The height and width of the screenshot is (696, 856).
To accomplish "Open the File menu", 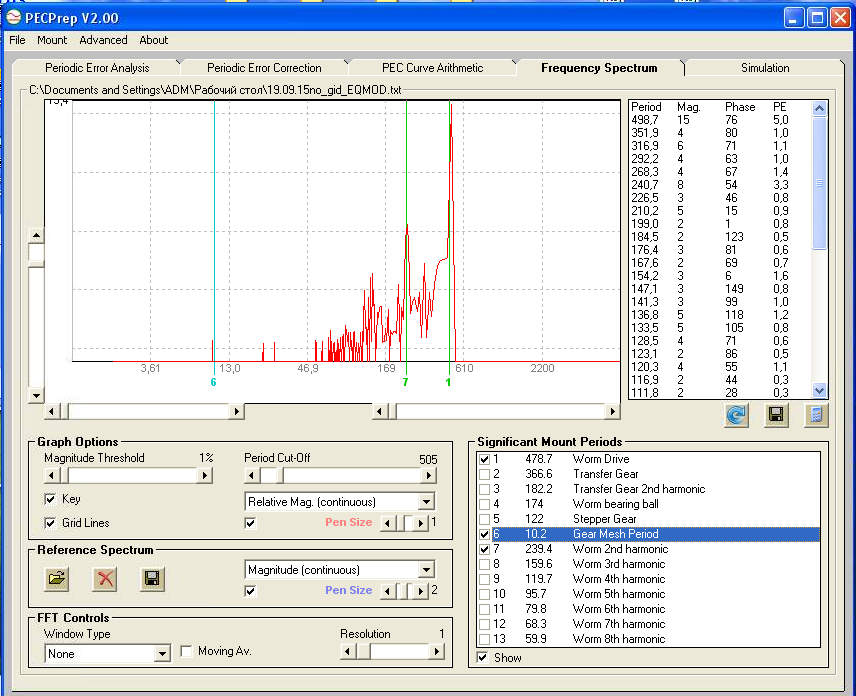I will coord(17,40).
